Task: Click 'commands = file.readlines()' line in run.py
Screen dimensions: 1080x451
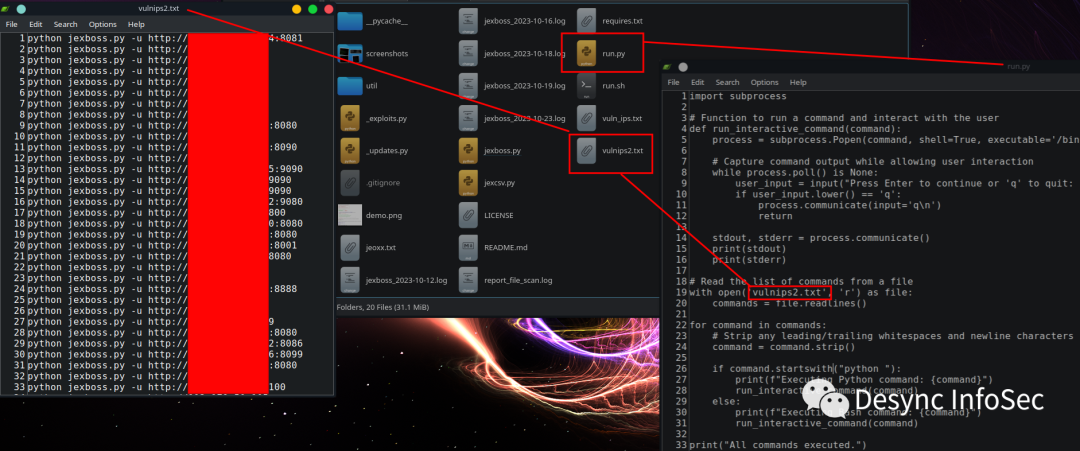Action: pyautogui.click(x=789, y=303)
